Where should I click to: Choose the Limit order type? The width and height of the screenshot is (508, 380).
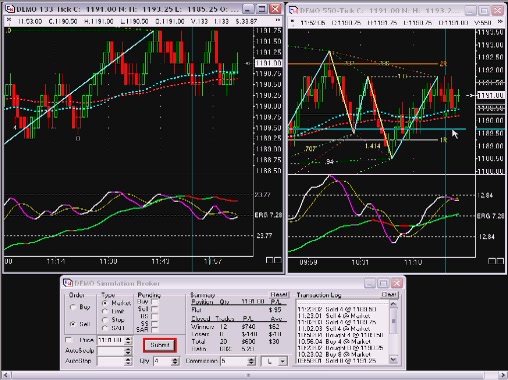point(105,311)
